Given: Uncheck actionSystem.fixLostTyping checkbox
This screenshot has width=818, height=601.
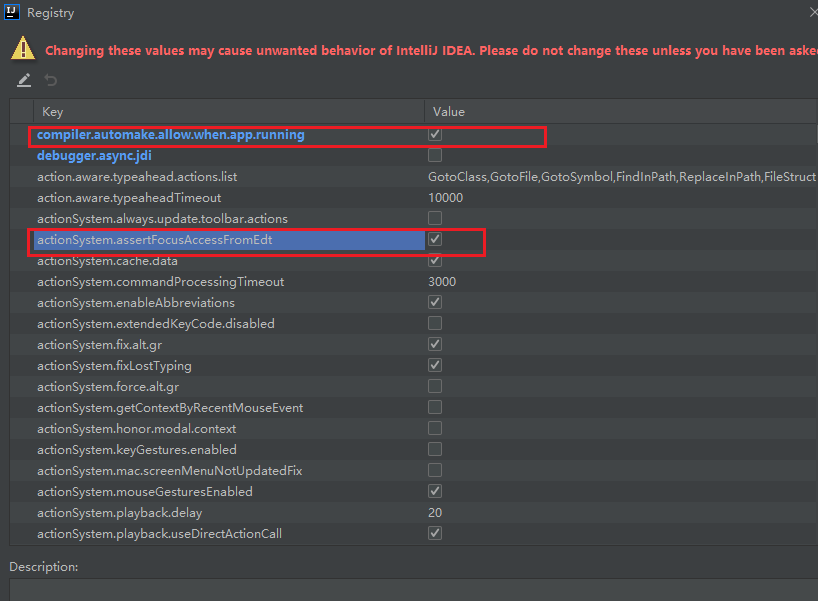Looking at the screenshot, I should 435,365.
